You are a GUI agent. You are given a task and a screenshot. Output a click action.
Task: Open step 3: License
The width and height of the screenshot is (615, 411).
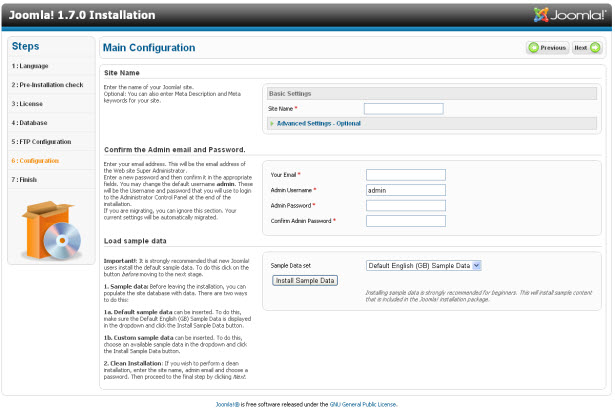tap(28, 103)
